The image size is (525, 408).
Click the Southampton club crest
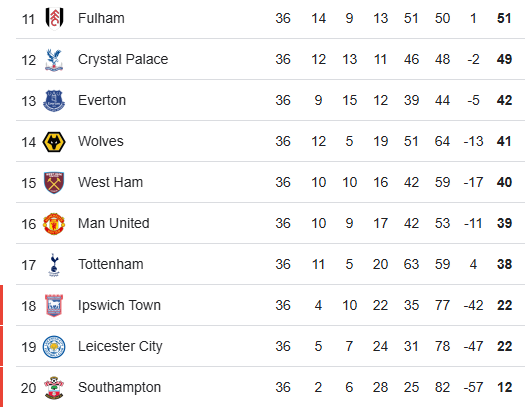point(54,388)
